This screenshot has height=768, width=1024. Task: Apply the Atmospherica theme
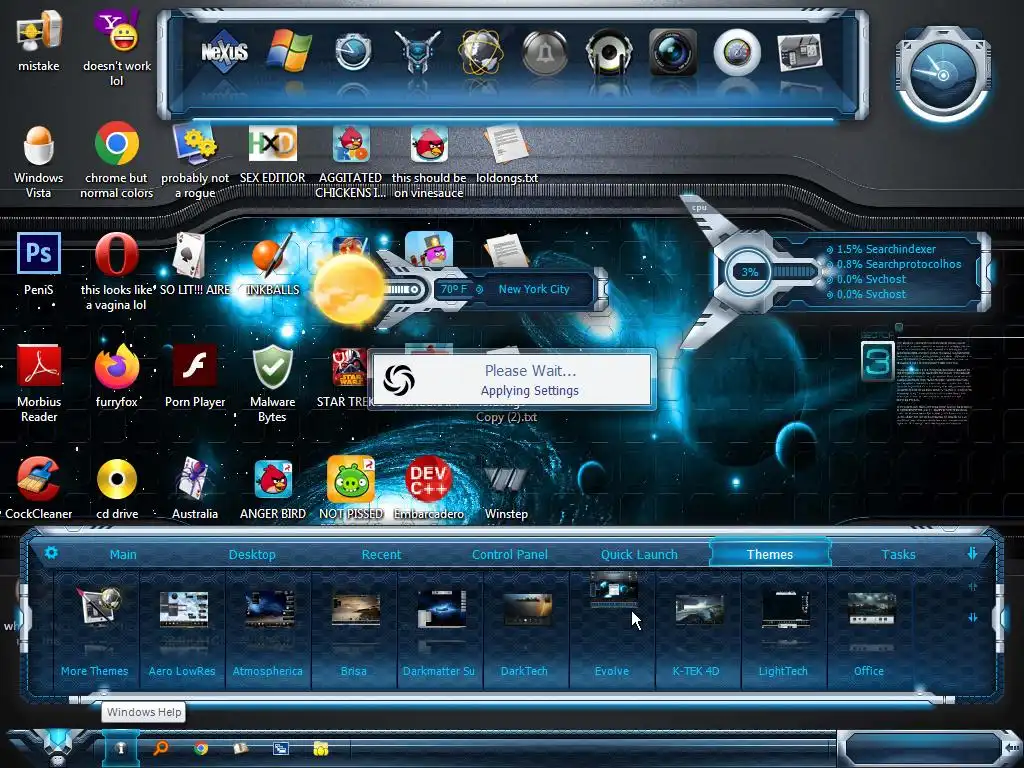click(268, 630)
